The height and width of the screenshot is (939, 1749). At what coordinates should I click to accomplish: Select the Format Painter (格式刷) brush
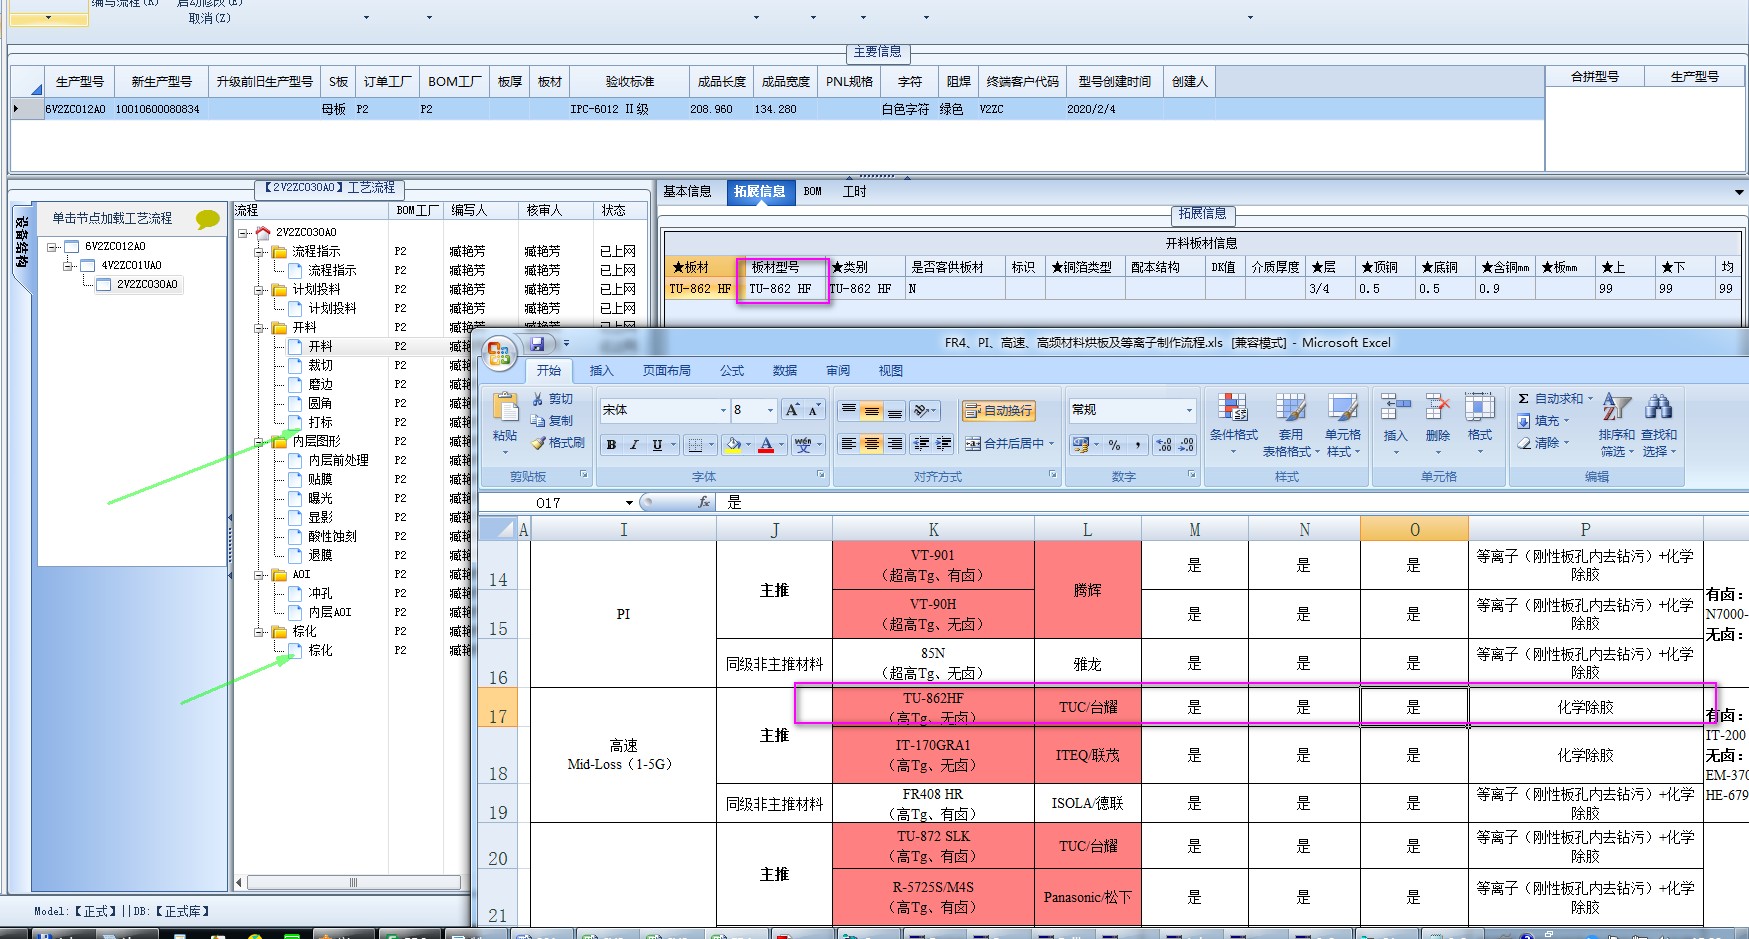538,443
